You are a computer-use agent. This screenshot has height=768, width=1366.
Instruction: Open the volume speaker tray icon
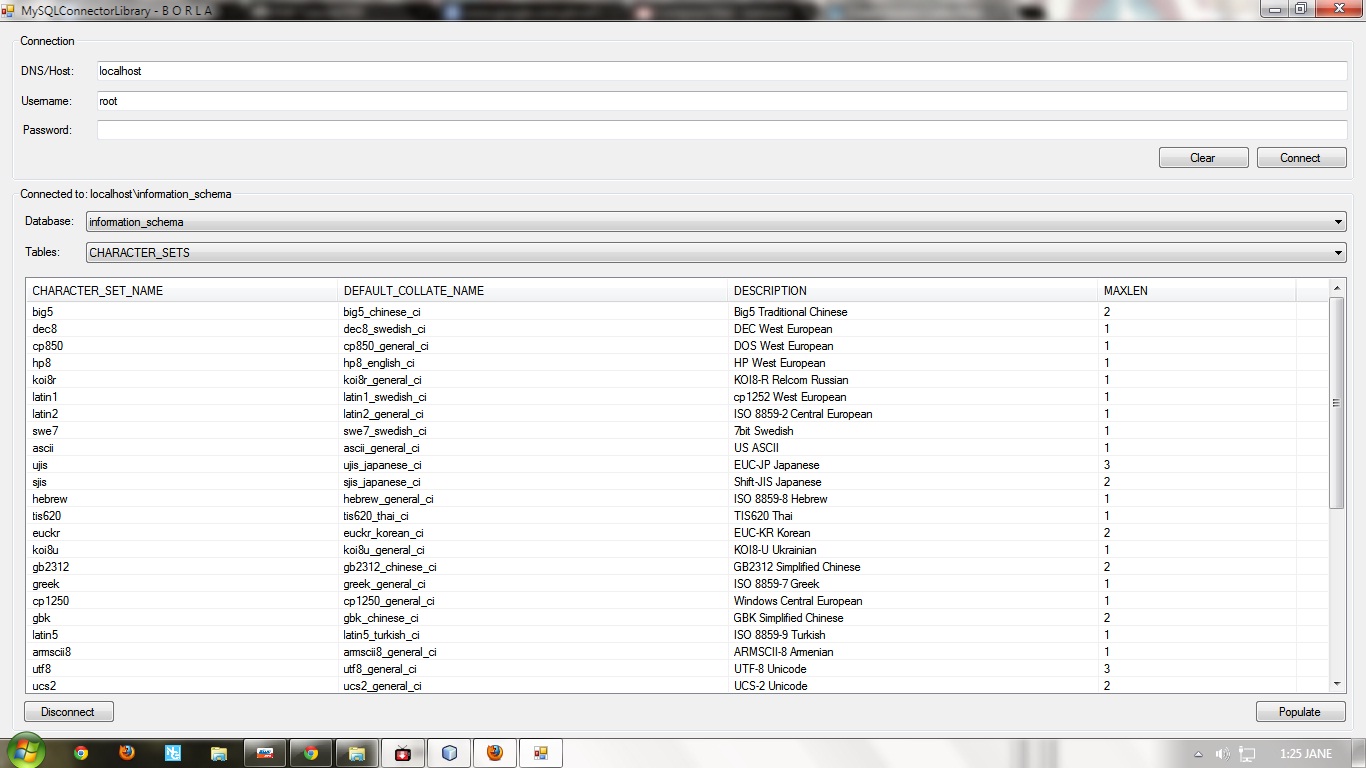[1222, 754]
